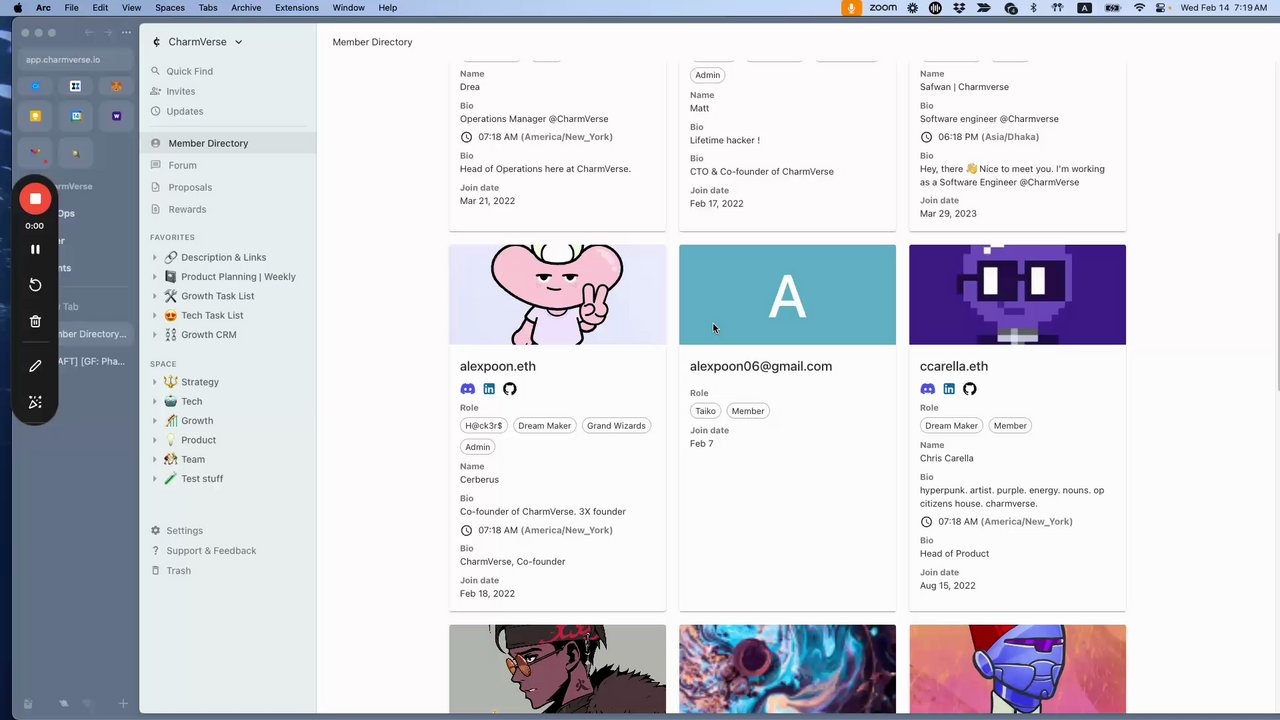Open the Spaces menu
Viewport: 1280px width, 720px height.
click(170, 8)
